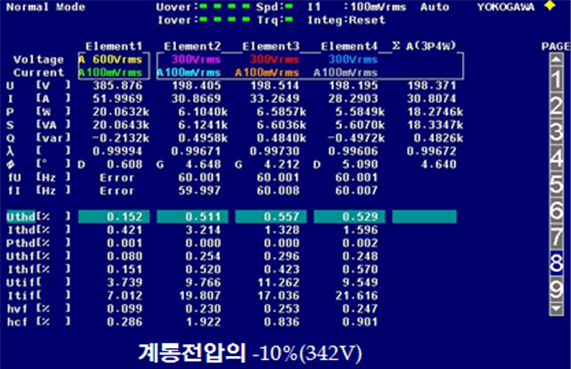Click Element1 fI Error reading
571x369 pixels.
tap(117, 191)
